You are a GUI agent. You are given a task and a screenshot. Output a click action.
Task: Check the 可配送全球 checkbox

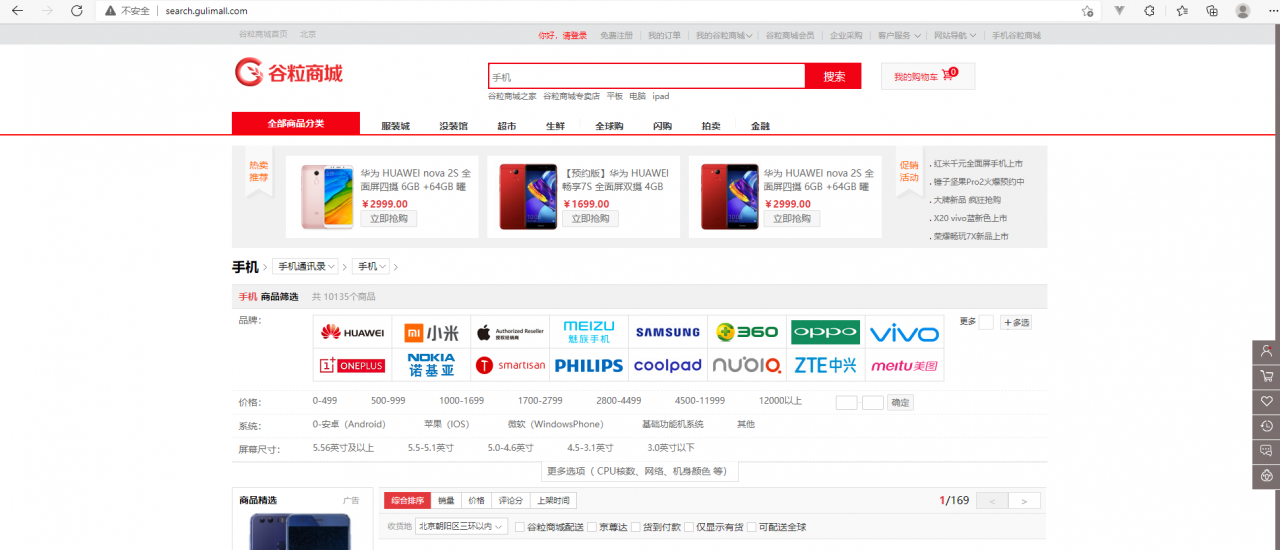753,527
